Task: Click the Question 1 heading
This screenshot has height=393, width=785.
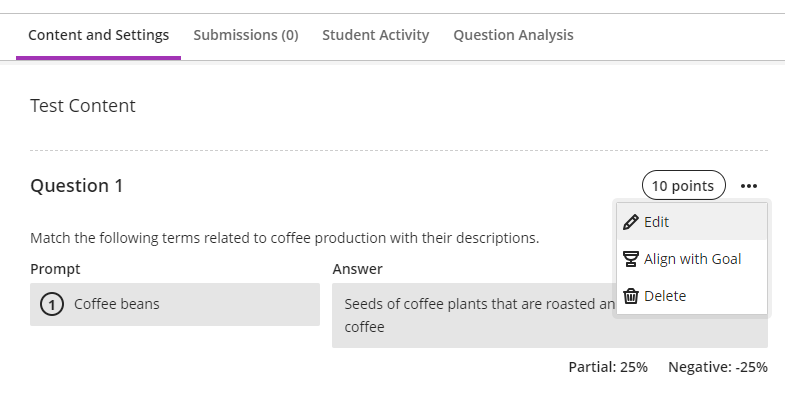Action: tap(77, 186)
